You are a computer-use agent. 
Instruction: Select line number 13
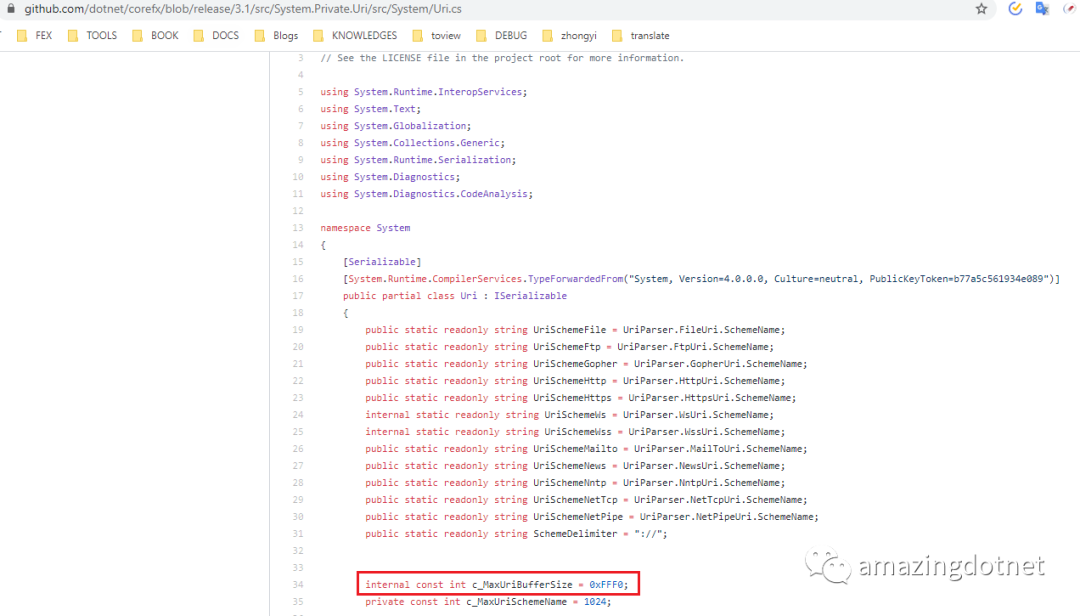298,227
